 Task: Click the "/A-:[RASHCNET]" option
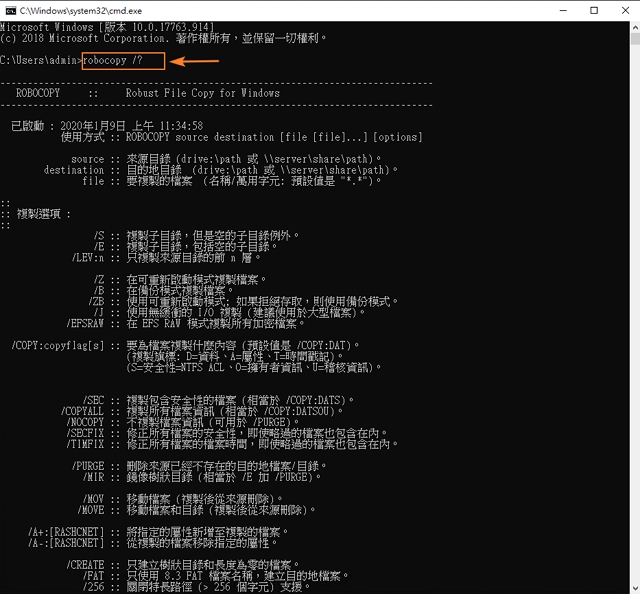[x=66, y=543]
